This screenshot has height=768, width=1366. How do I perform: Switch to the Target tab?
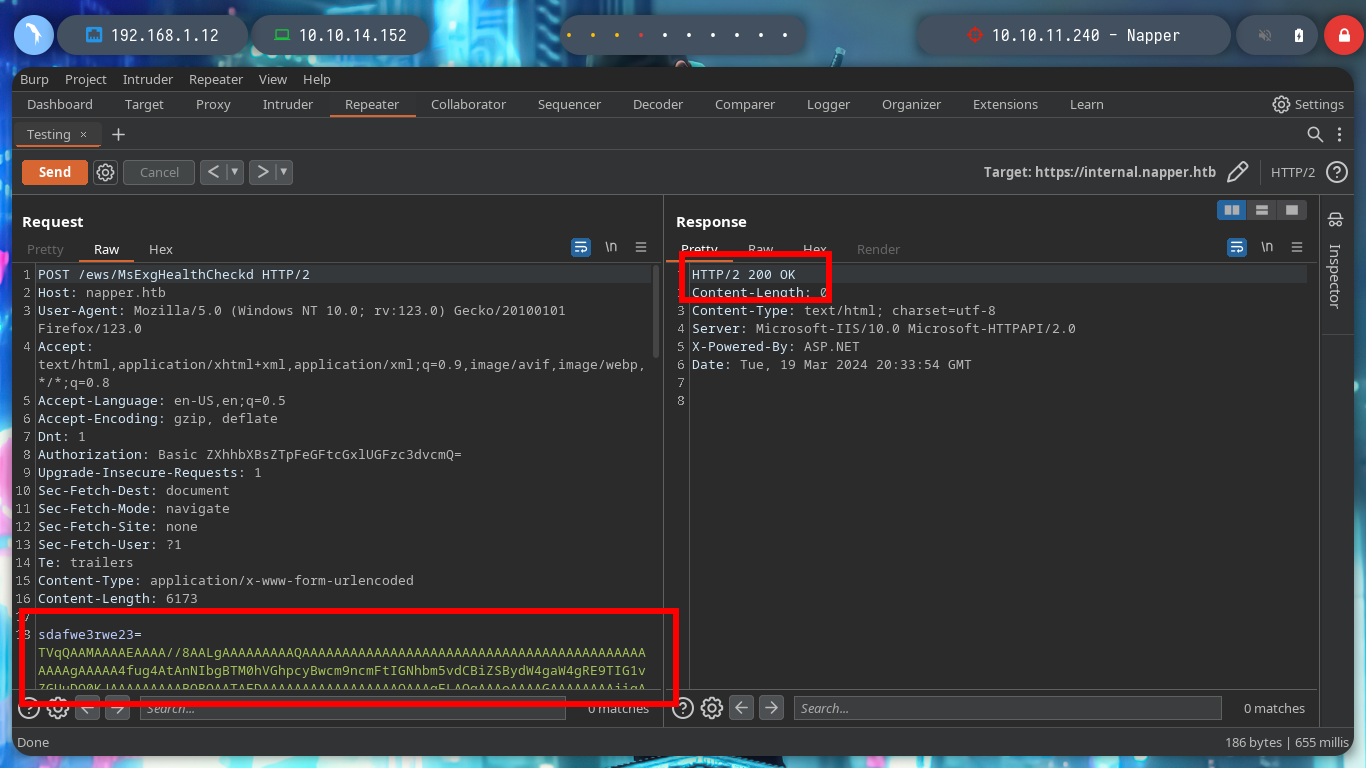click(144, 104)
